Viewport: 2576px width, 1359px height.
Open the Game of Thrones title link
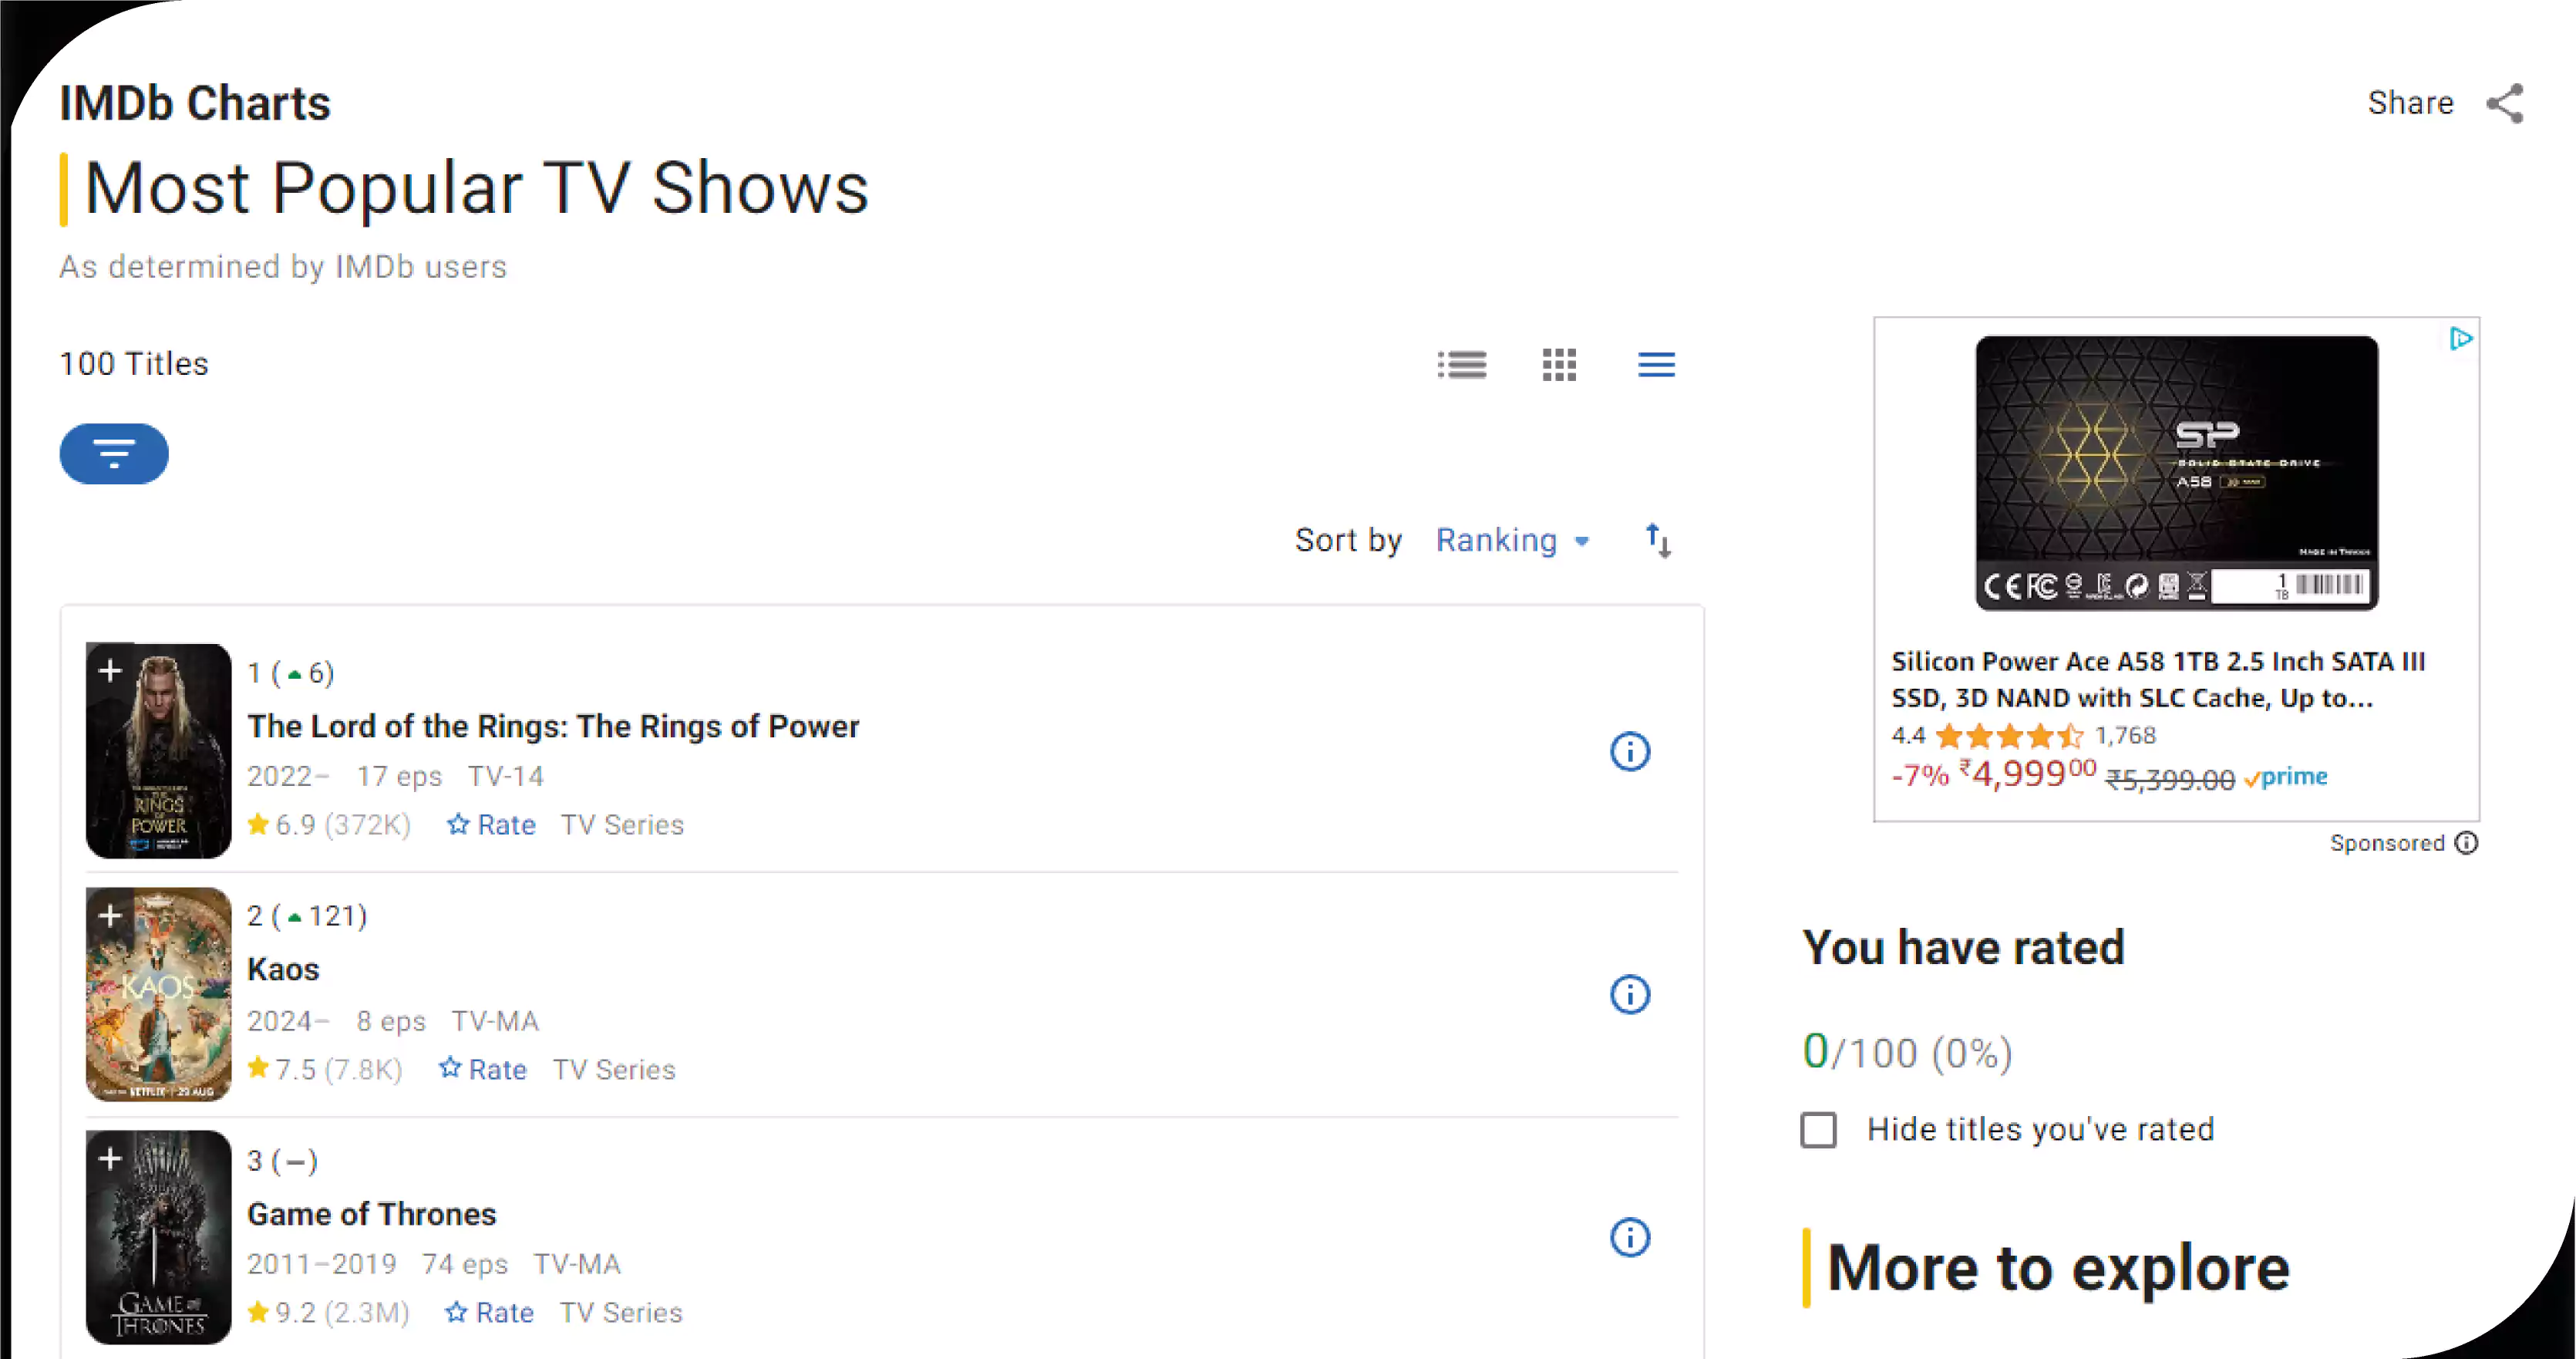[x=372, y=1214]
